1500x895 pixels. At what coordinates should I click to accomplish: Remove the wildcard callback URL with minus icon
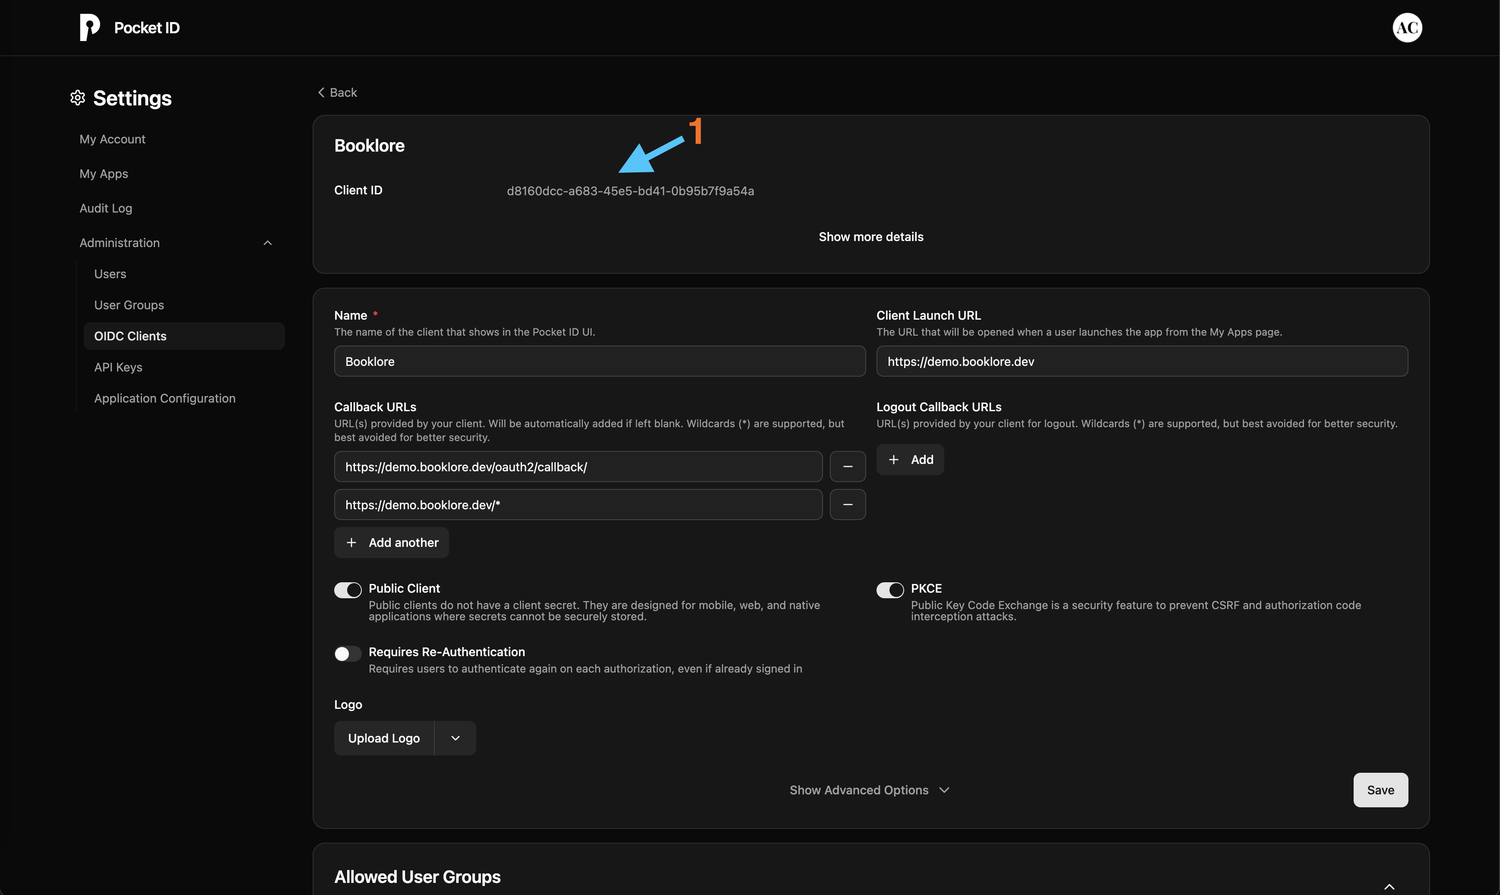point(847,505)
